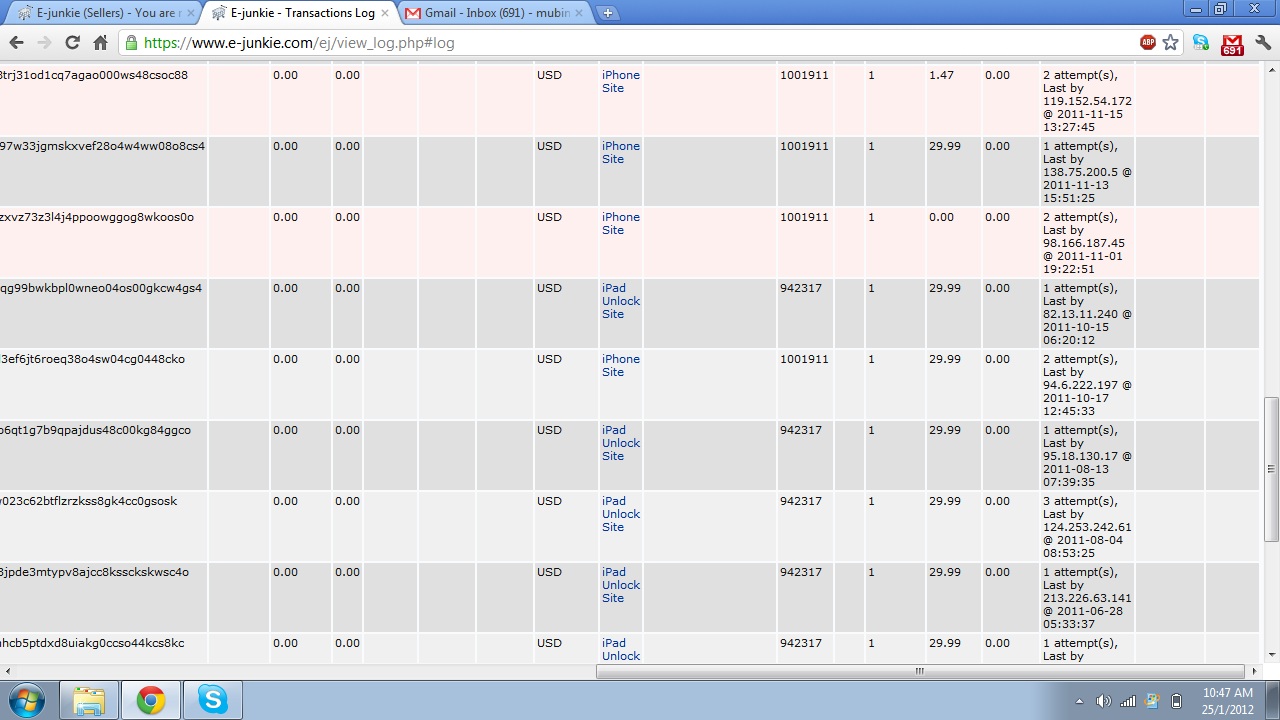Viewport: 1280px width, 720px height.
Task: Open iPad Unlock Site link for qg99bwkbpl0wneo
Action: [x=620, y=301]
